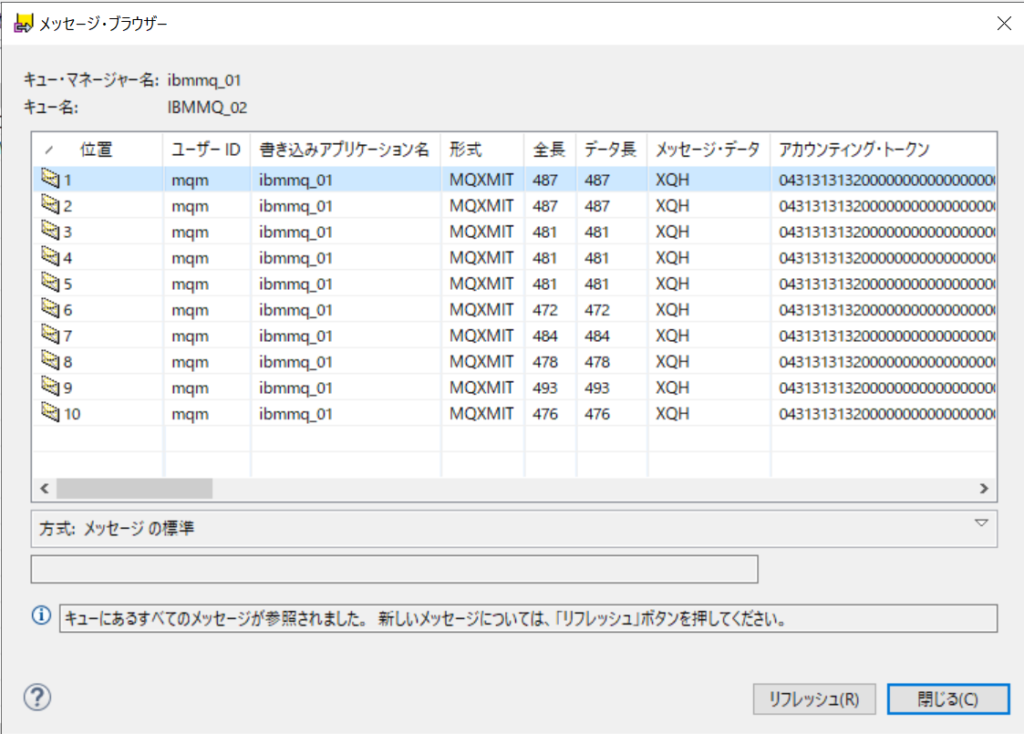
Task: Sort by the ユーザー ID column header
Action: click(206, 150)
